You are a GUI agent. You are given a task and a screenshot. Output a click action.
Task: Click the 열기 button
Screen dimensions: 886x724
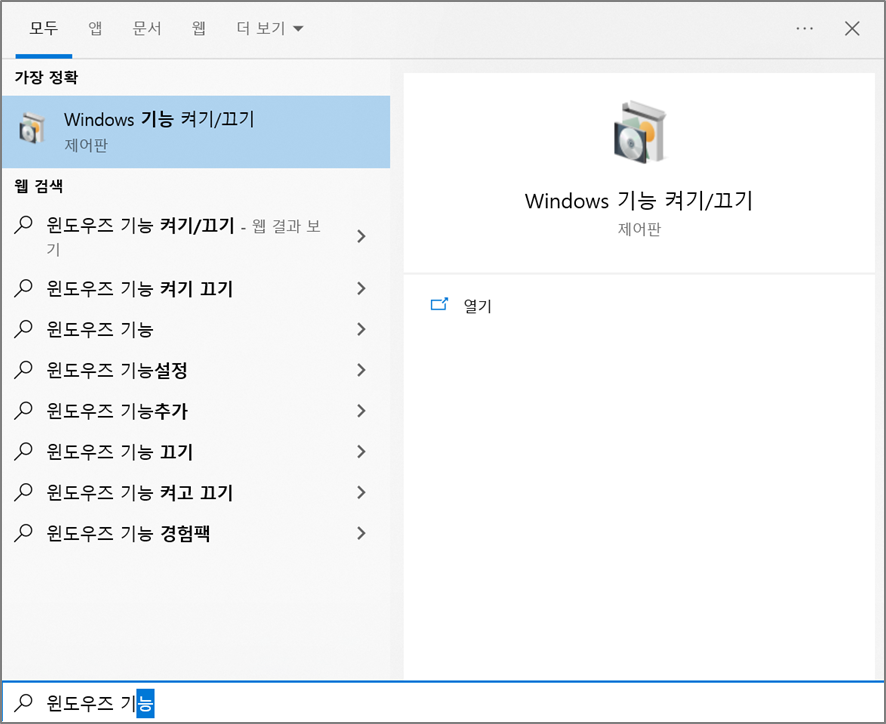pos(477,306)
